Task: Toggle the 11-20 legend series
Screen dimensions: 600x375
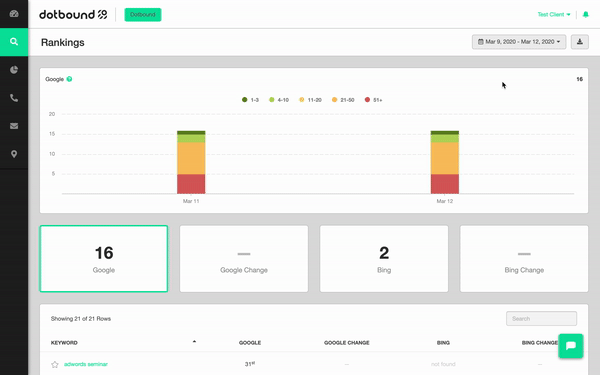Action: point(310,100)
